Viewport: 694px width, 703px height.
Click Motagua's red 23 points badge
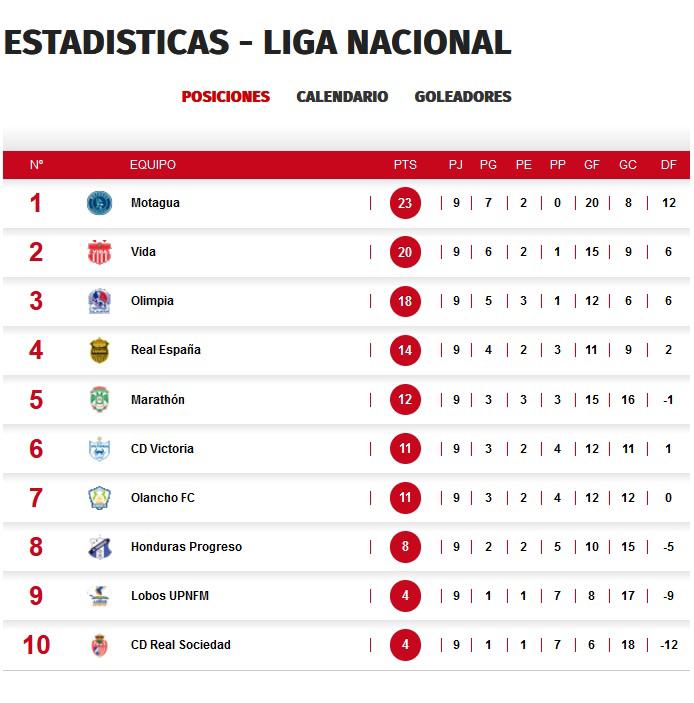point(405,203)
